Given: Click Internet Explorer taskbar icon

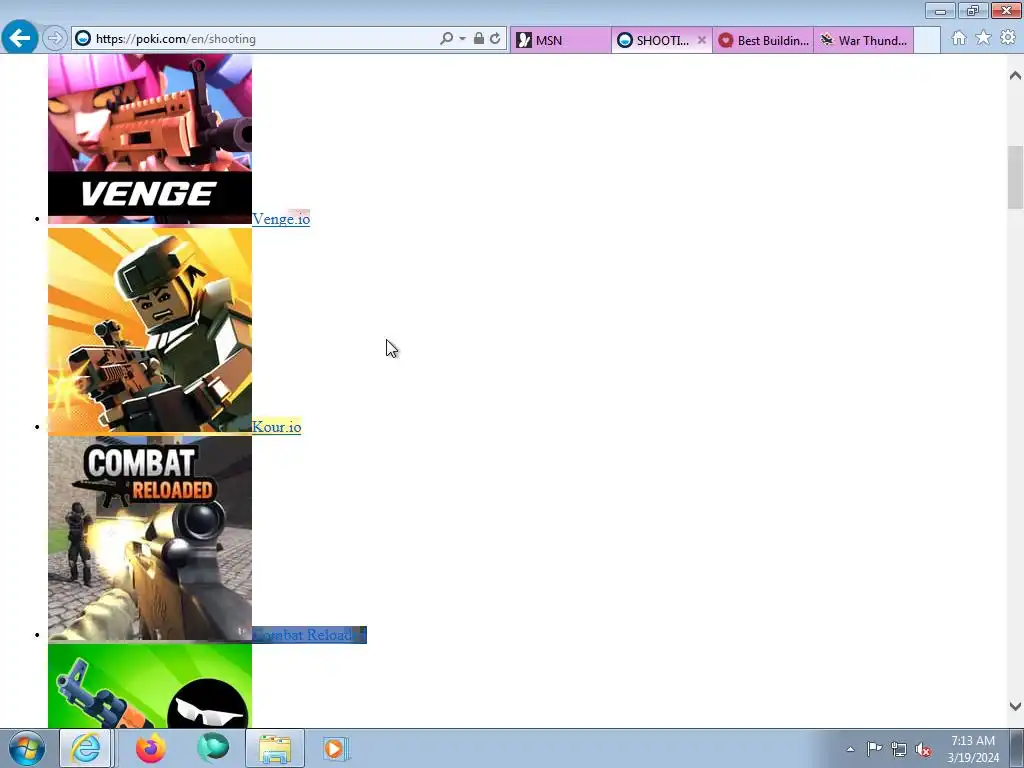Looking at the screenshot, I should [x=86, y=748].
